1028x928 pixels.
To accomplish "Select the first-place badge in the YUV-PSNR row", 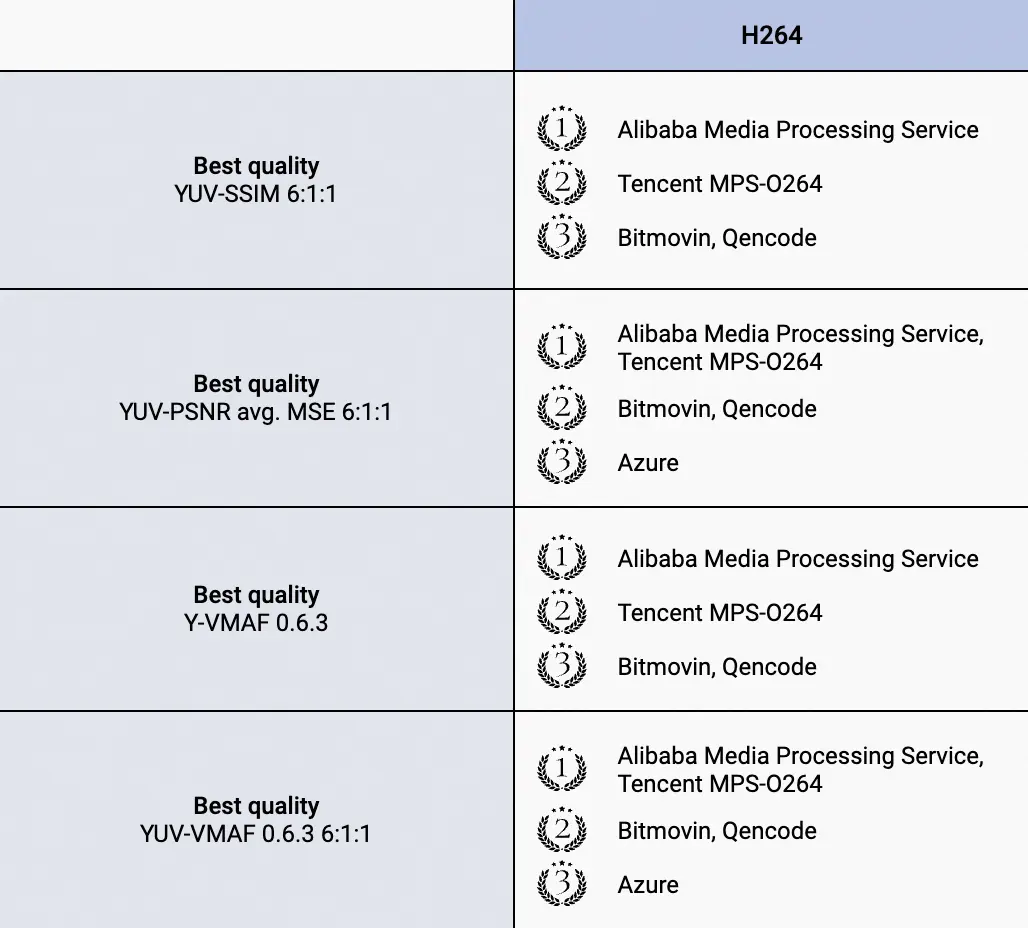I will 562,347.
